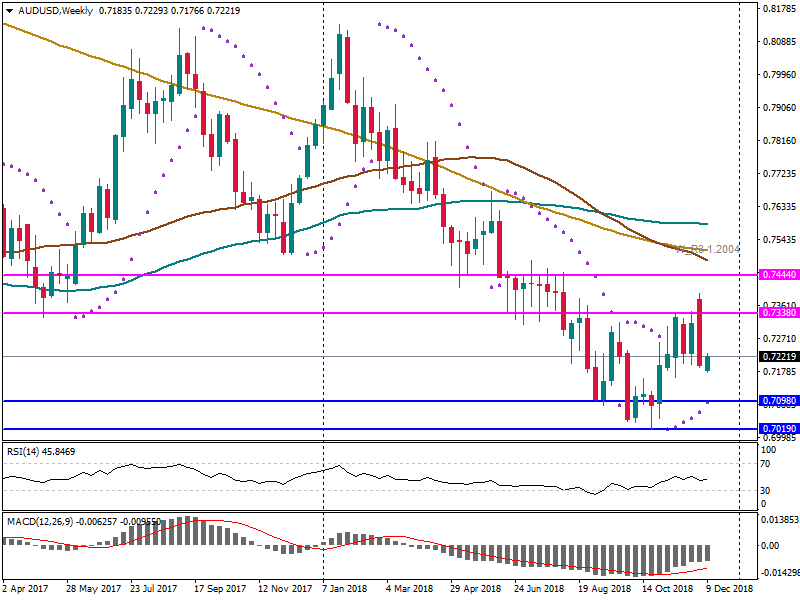Select the magenta 0.74440 price label

tap(777, 274)
